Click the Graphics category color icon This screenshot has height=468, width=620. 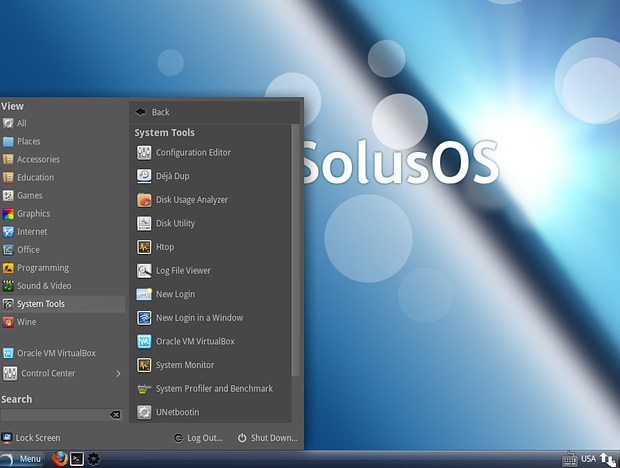[x=8, y=214]
